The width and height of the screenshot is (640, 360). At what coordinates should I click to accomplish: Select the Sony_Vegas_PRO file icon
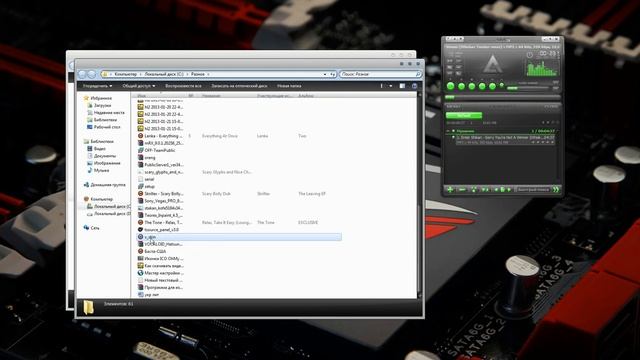coord(140,201)
